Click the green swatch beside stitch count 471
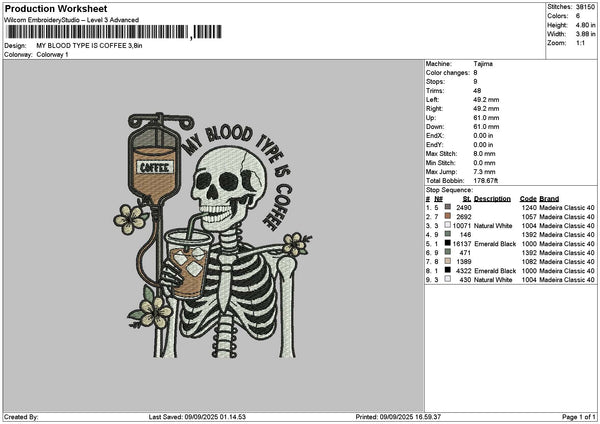600x424 pixels. (x=447, y=252)
